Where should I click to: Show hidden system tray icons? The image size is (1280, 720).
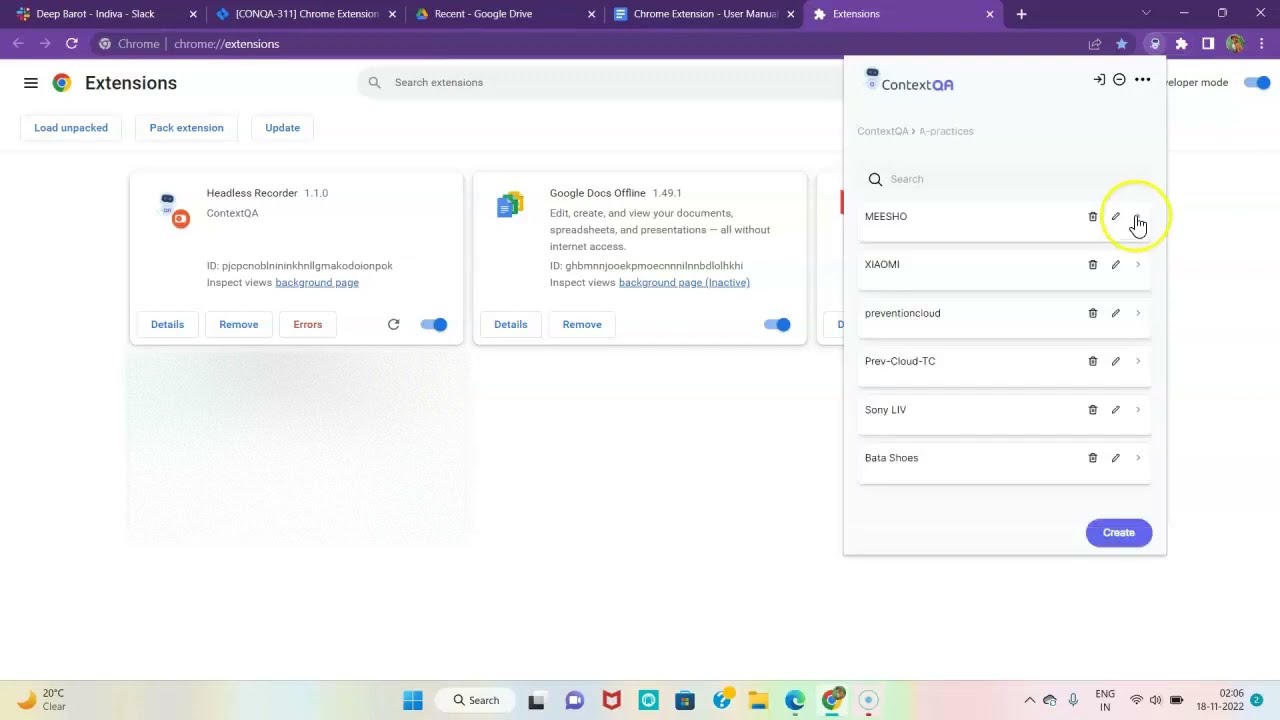click(1029, 700)
